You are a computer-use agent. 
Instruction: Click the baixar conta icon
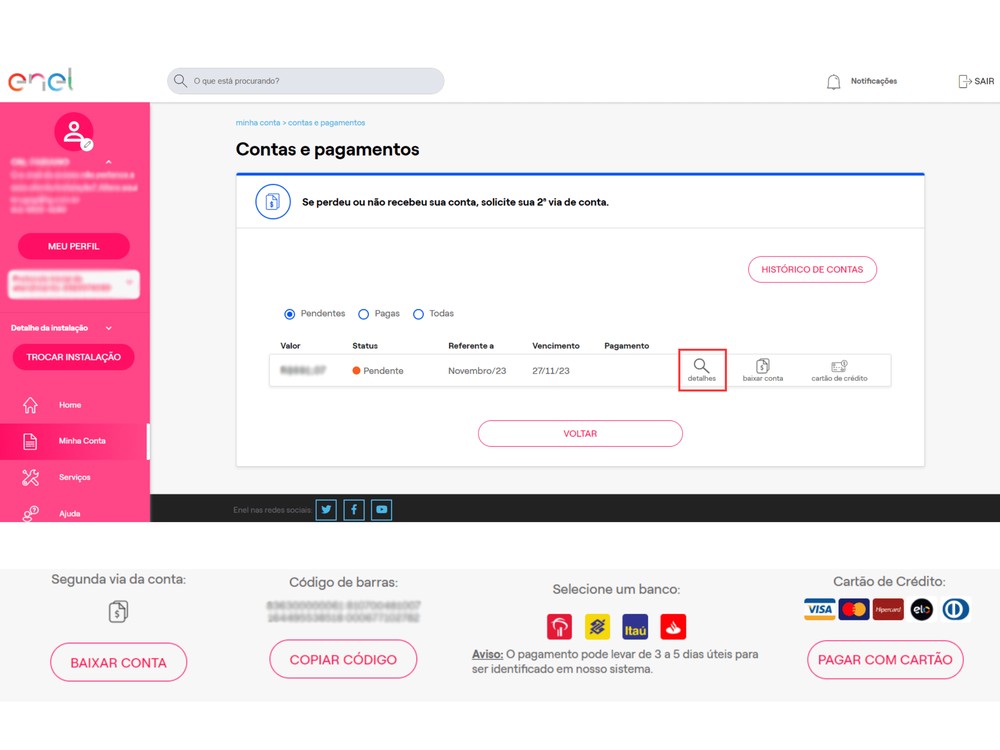coord(763,365)
